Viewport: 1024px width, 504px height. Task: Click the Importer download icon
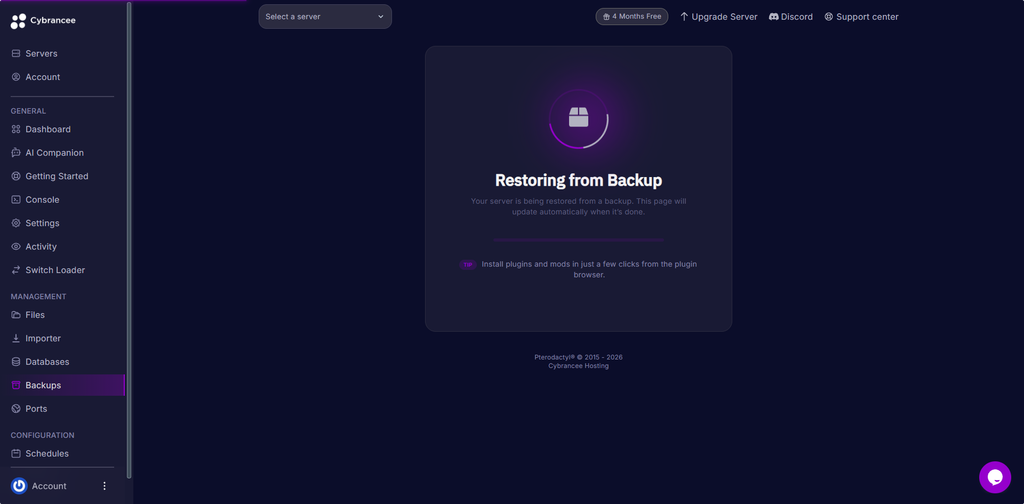(x=16, y=338)
